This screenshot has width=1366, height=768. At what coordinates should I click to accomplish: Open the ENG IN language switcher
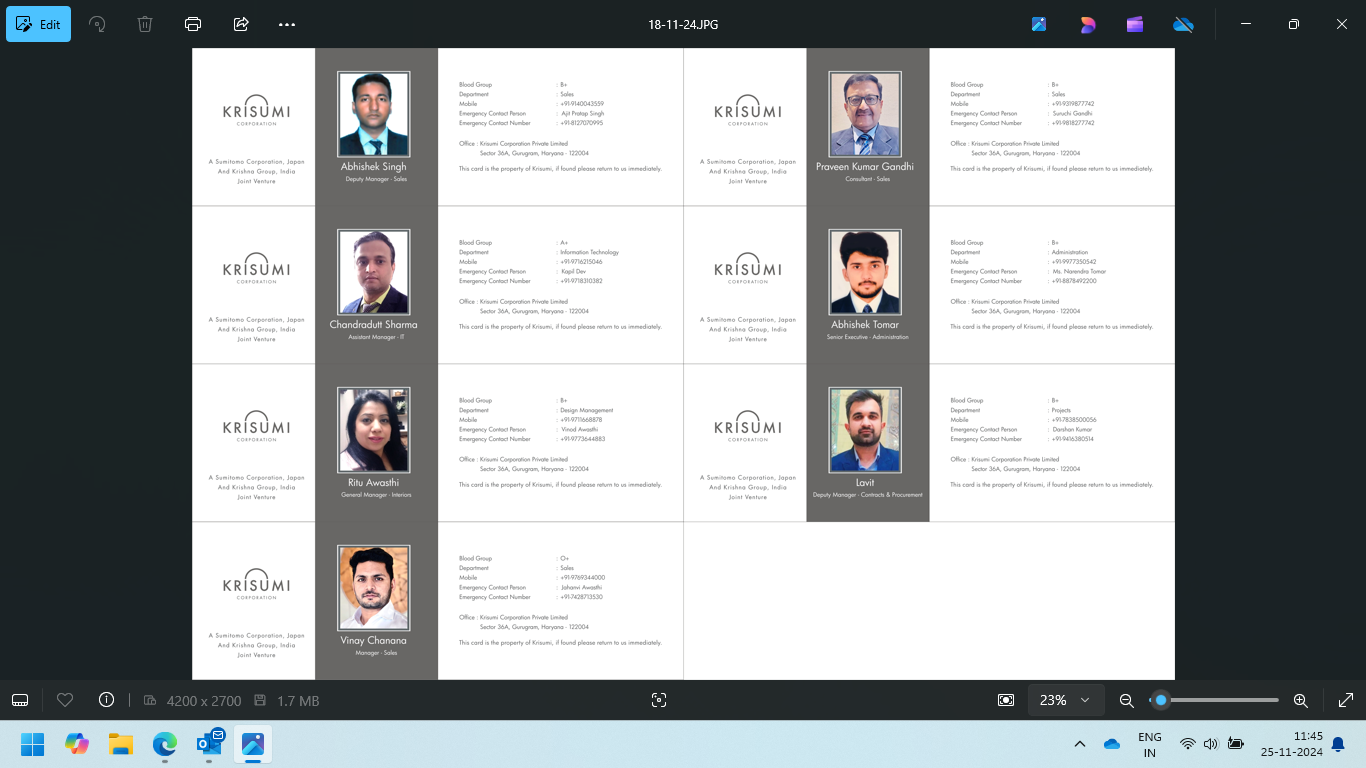(1149, 744)
